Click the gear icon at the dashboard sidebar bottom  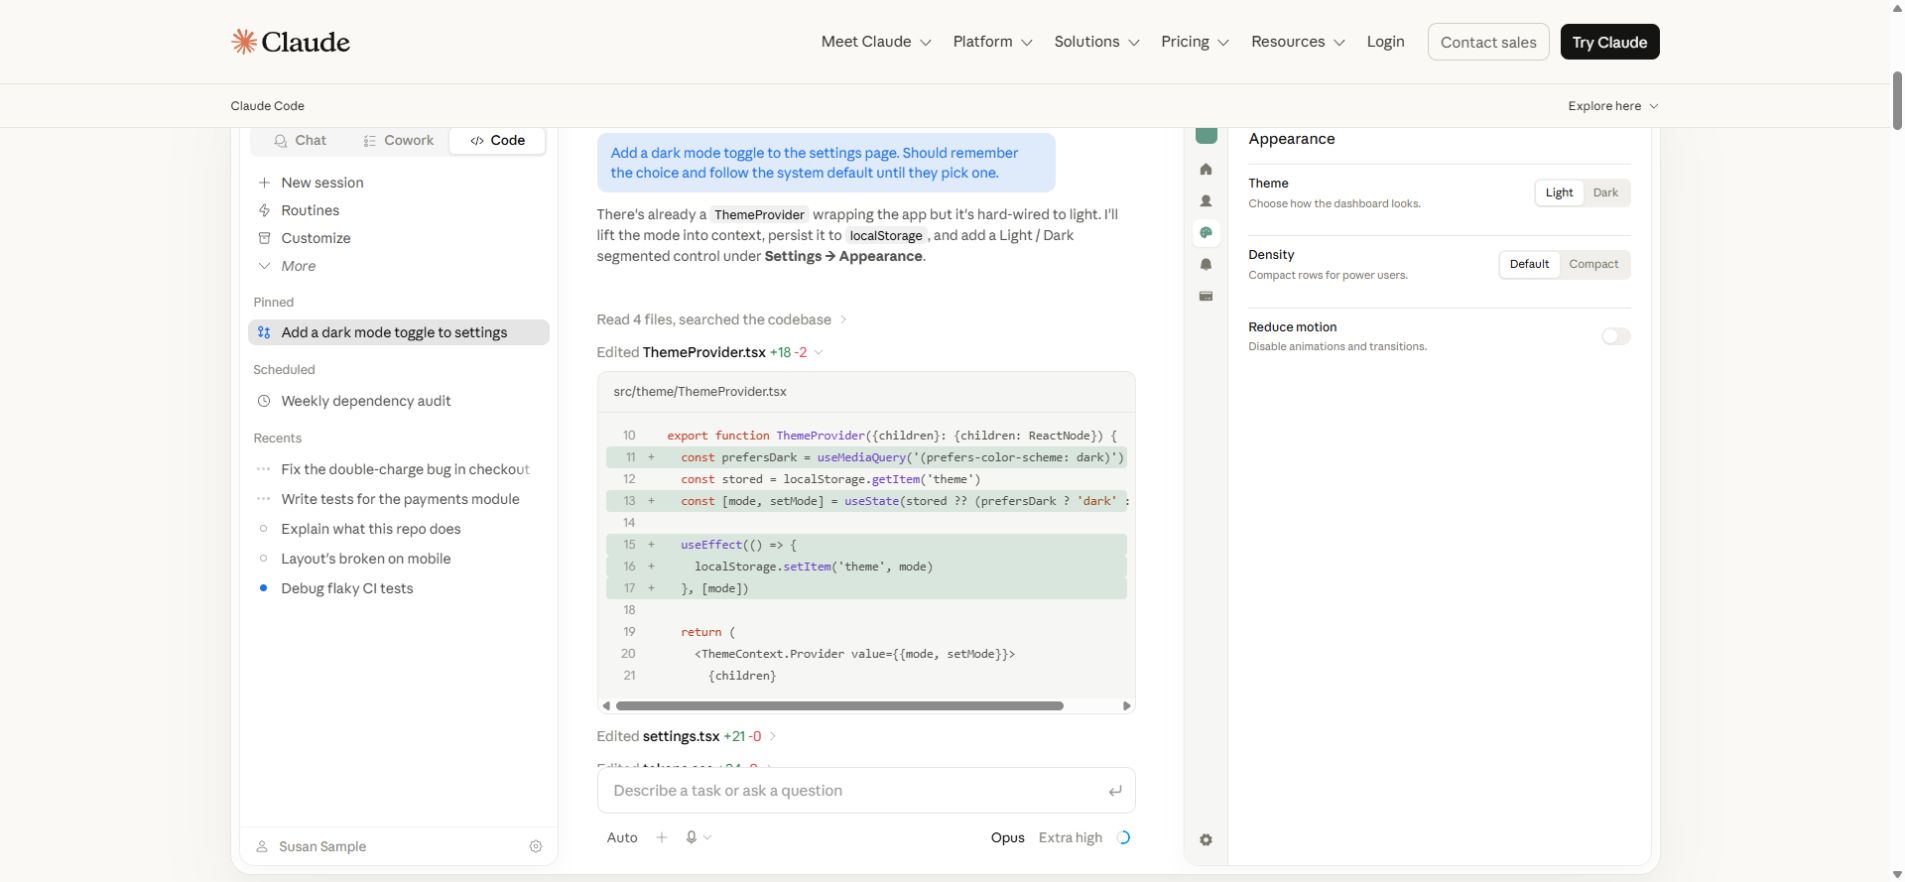point(1206,840)
